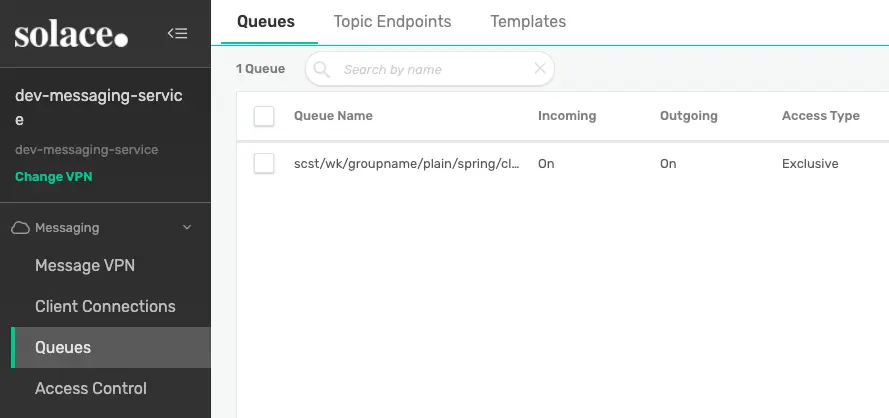
Task: Tick the select-all queues header checkbox
Action: 264,116
